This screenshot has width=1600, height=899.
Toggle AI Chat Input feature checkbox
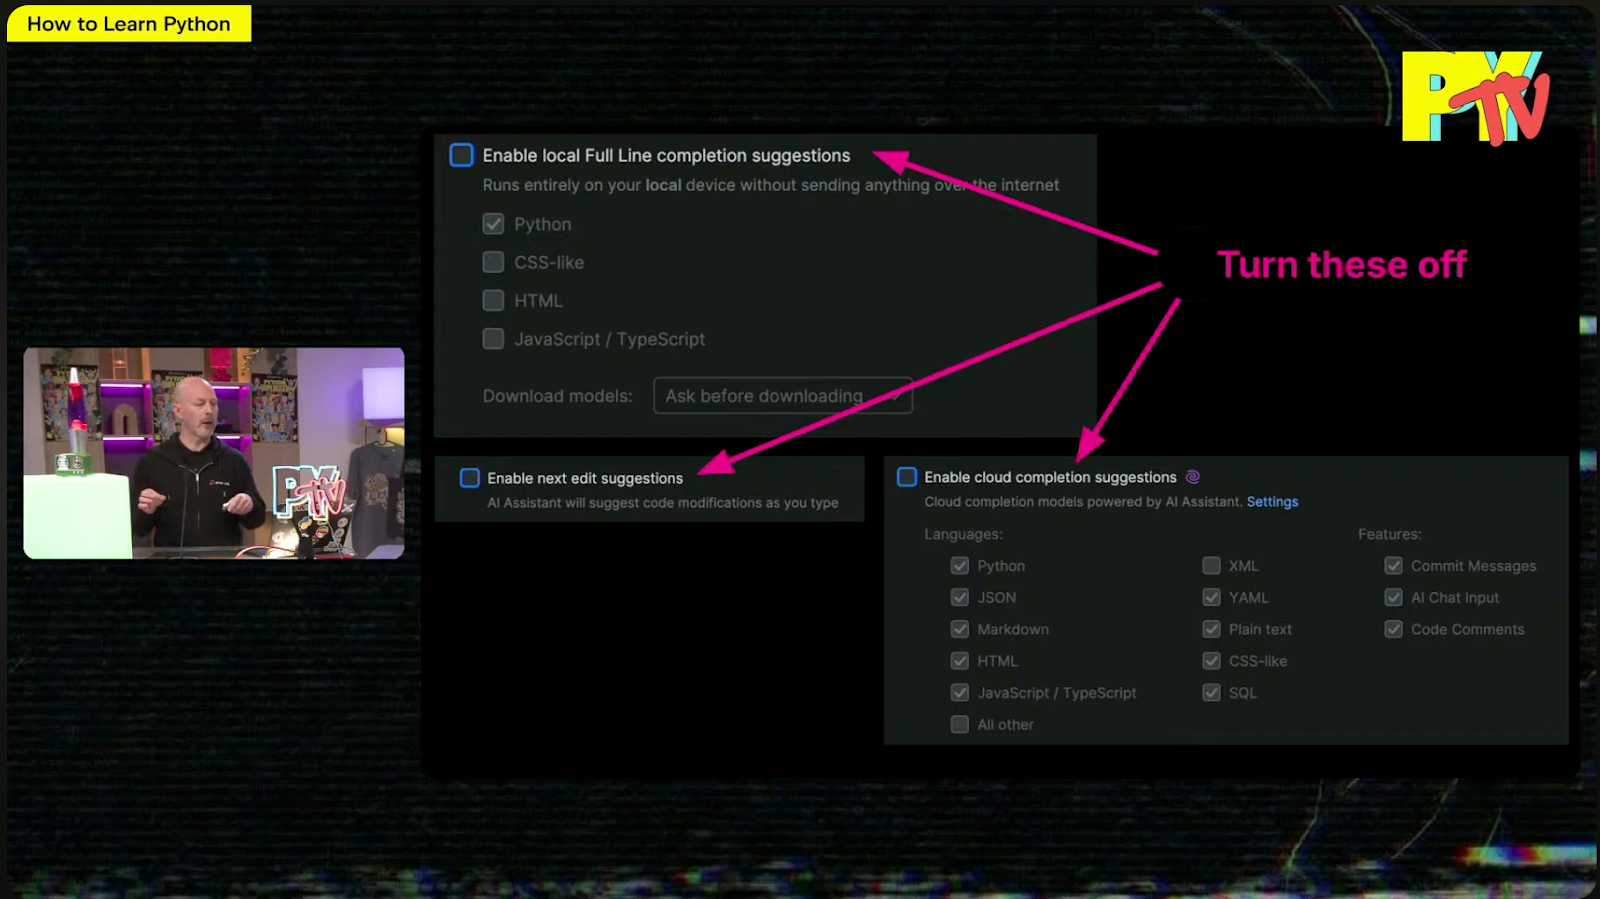pos(1393,598)
